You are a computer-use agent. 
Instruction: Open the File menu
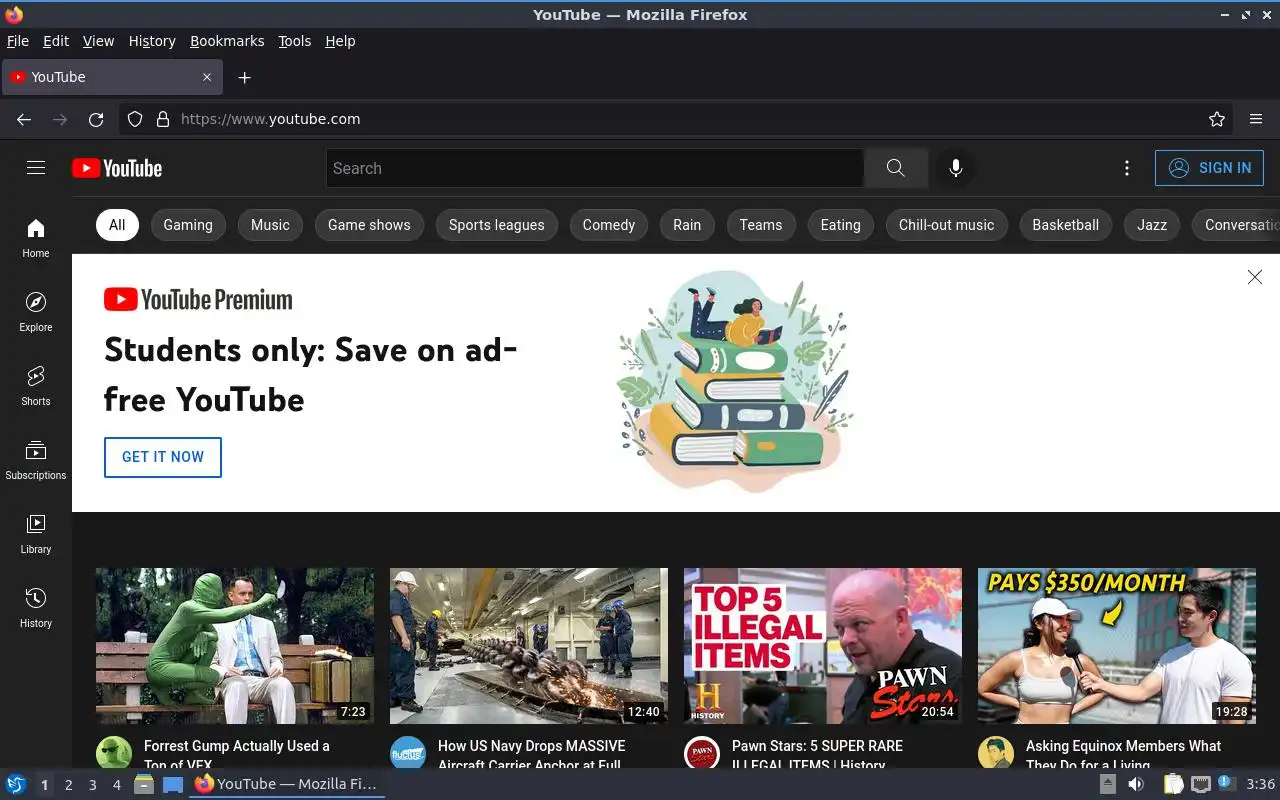click(18, 41)
